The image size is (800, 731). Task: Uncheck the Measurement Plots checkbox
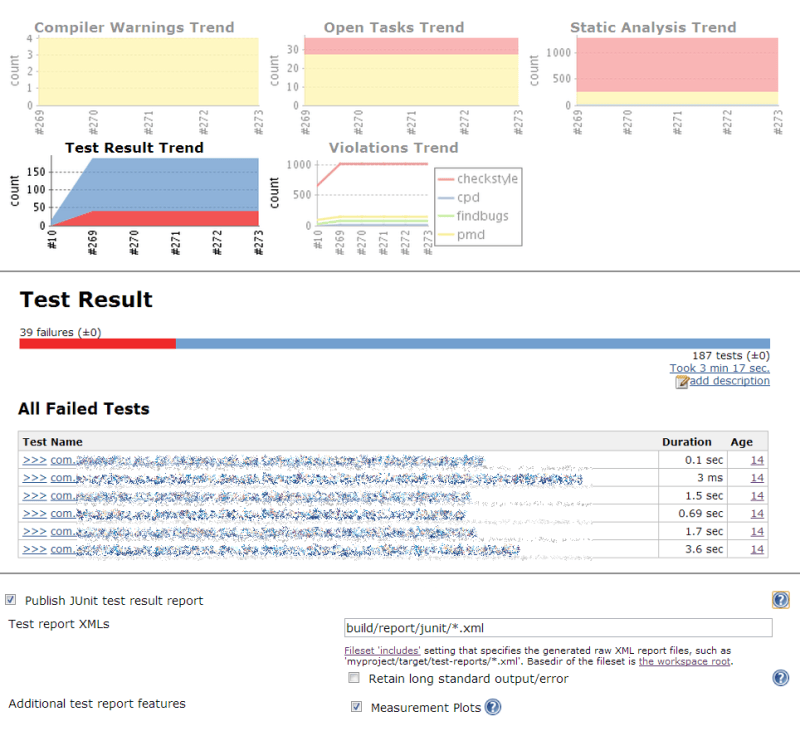[x=356, y=707]
